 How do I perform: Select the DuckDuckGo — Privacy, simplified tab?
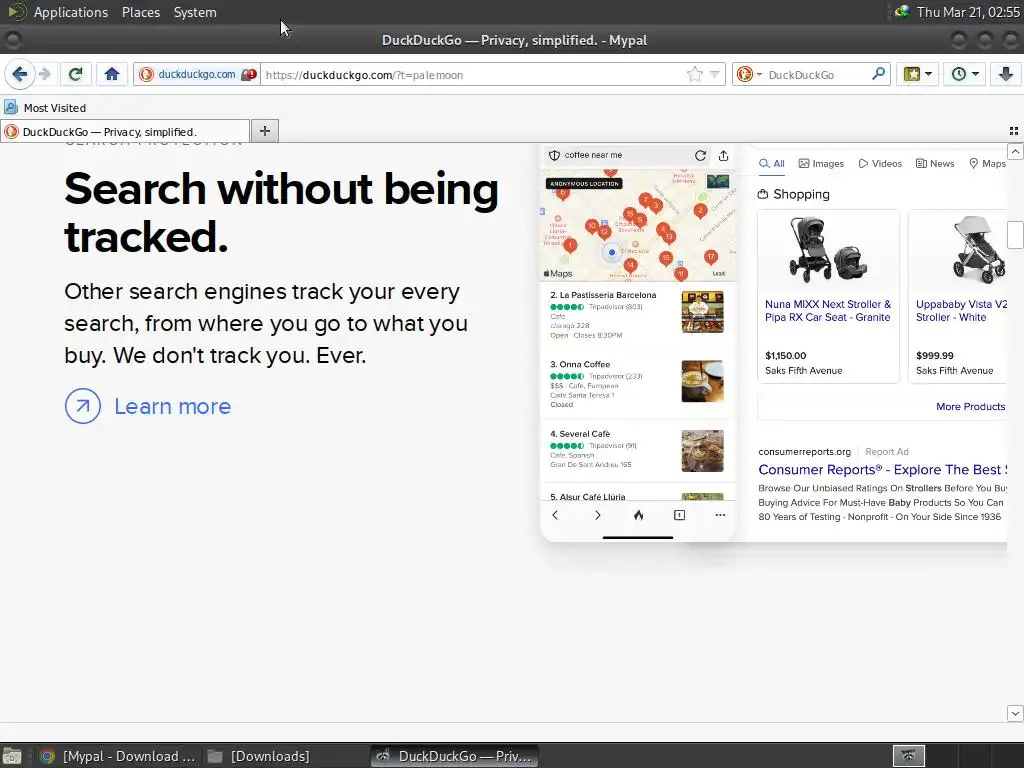[125, 131]
